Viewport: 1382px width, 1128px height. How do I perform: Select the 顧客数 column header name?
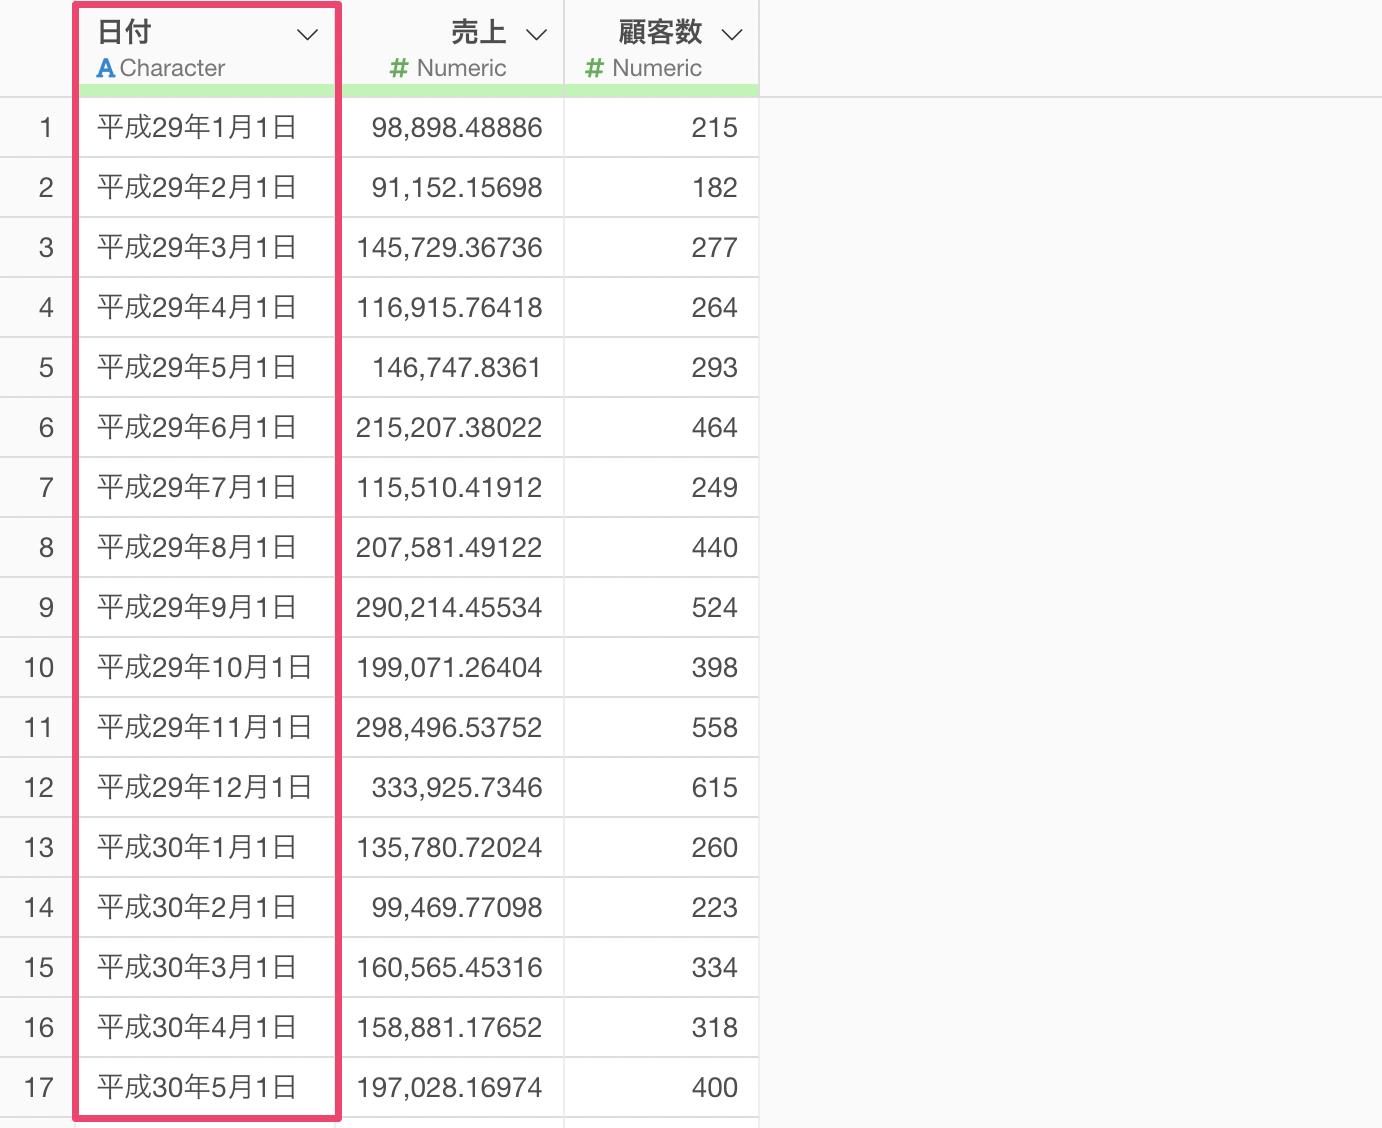pyautogui.click(x=660, y=32)
